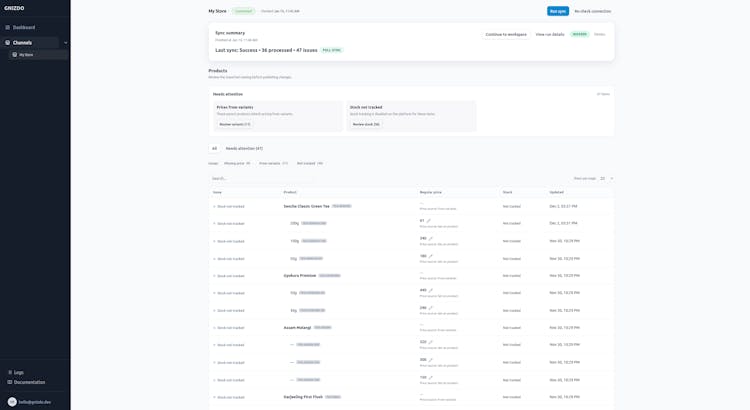Screen dimensions: 750x410
Task: Click Continue to workspace button
Action: 506,34
